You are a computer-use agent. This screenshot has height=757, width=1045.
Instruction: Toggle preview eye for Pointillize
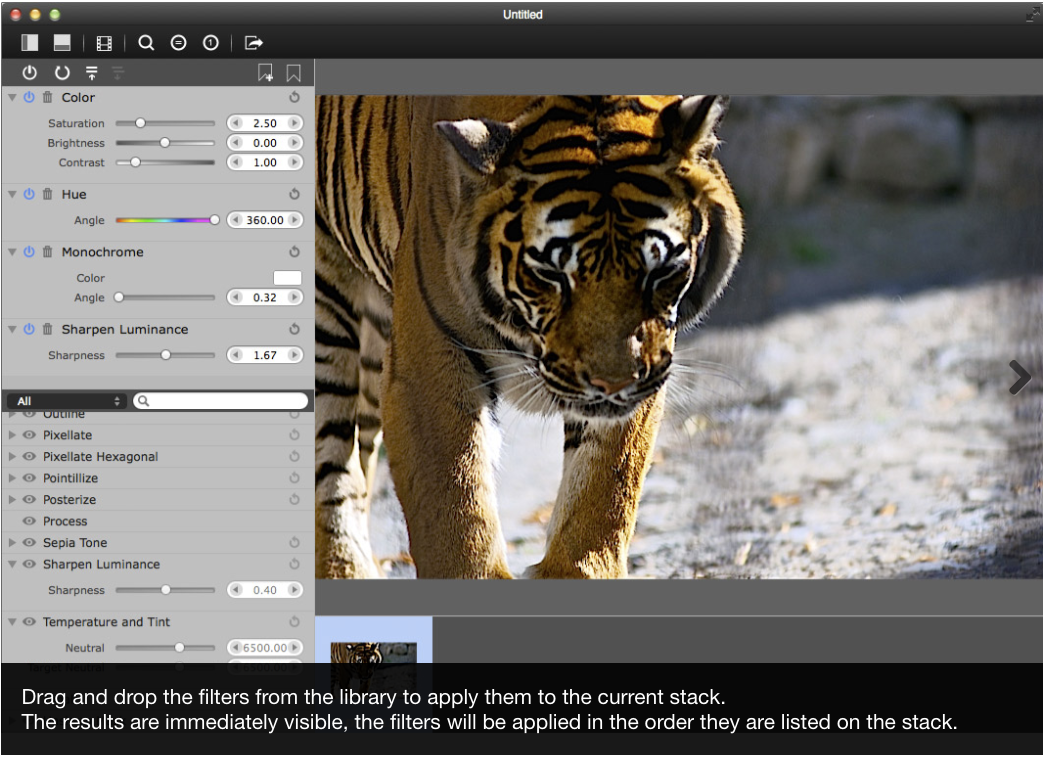pos(29,478)
